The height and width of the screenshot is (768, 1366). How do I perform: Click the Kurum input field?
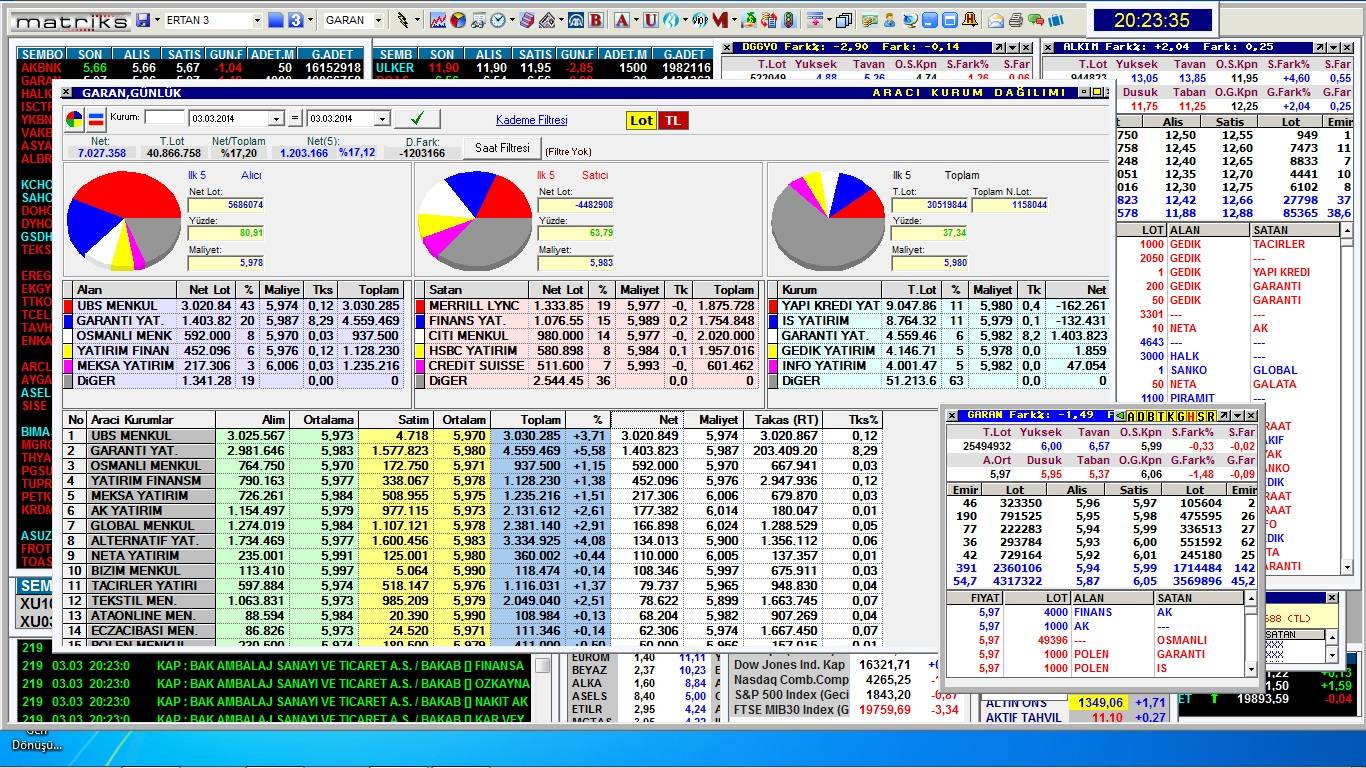(165, 118)
